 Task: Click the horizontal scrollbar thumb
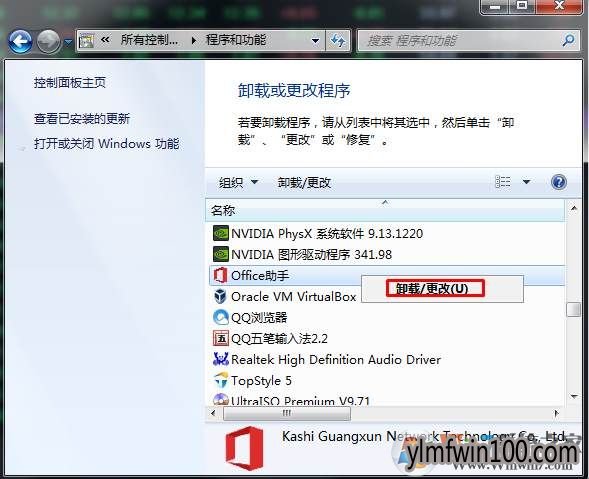pos(287,413)
